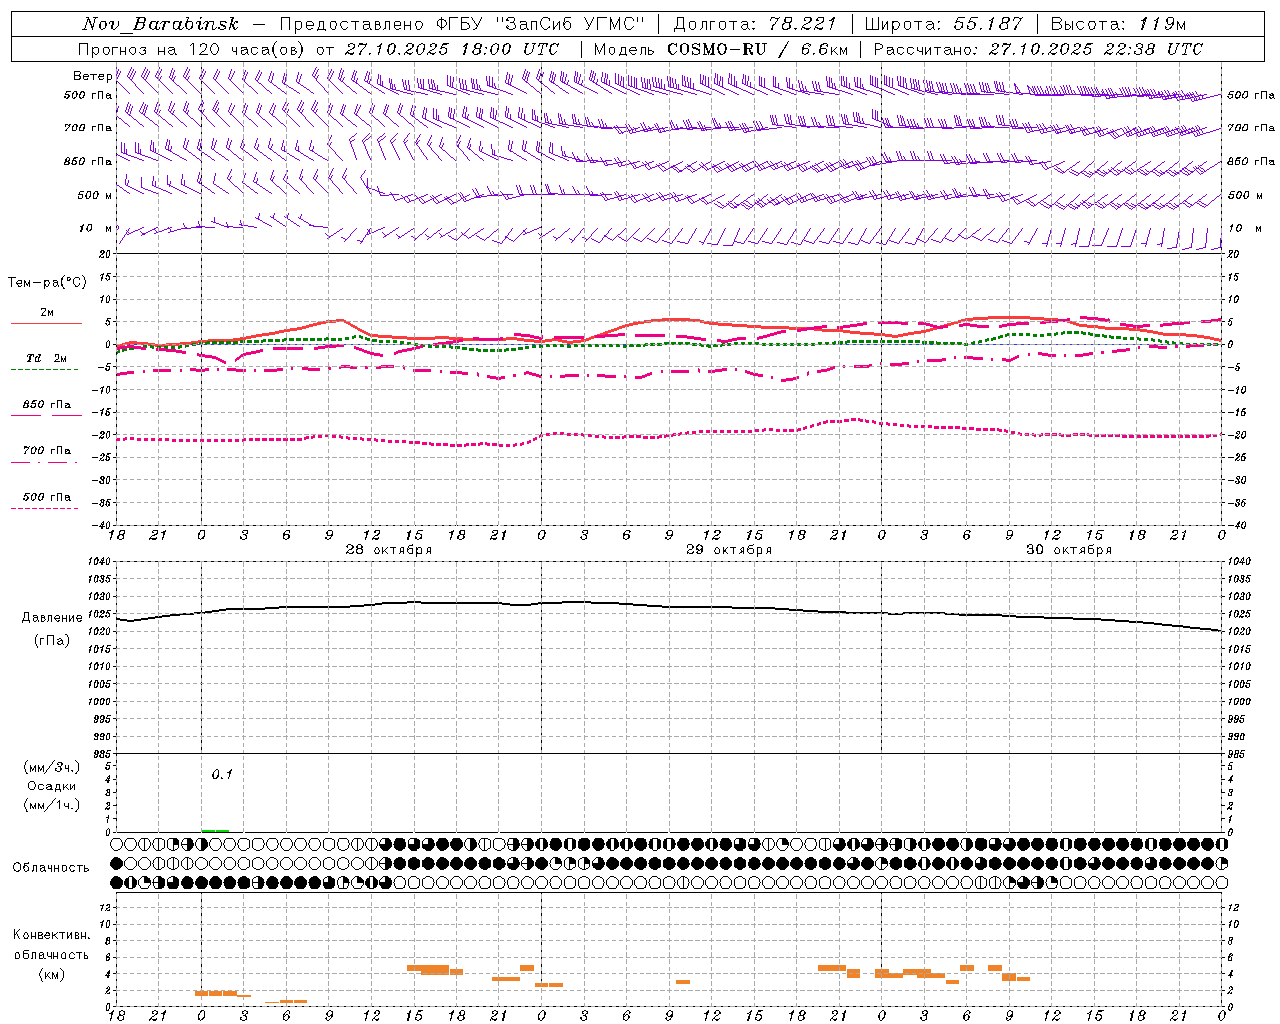Click the red 2м temperature legend line
The width and height of the screenshot is (1280, 1024).
coord(47,323)
